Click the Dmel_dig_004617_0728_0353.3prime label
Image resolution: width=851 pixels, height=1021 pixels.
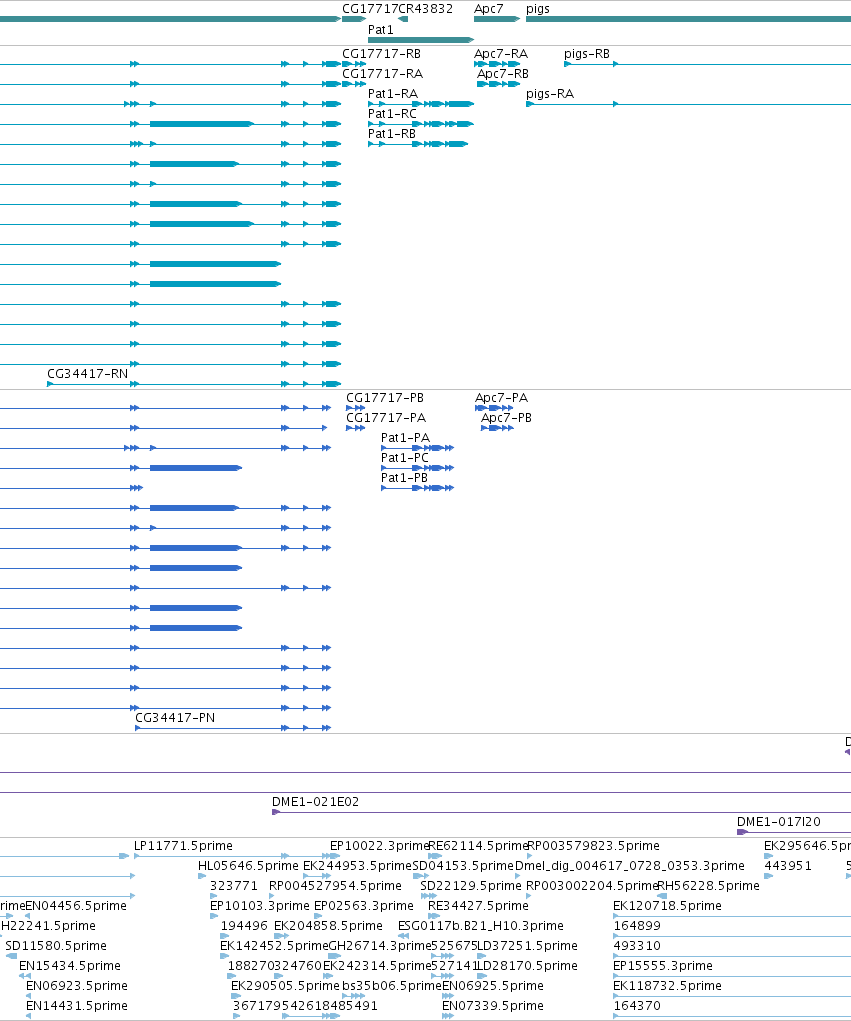pyautogui.click(x=630, y=866)
